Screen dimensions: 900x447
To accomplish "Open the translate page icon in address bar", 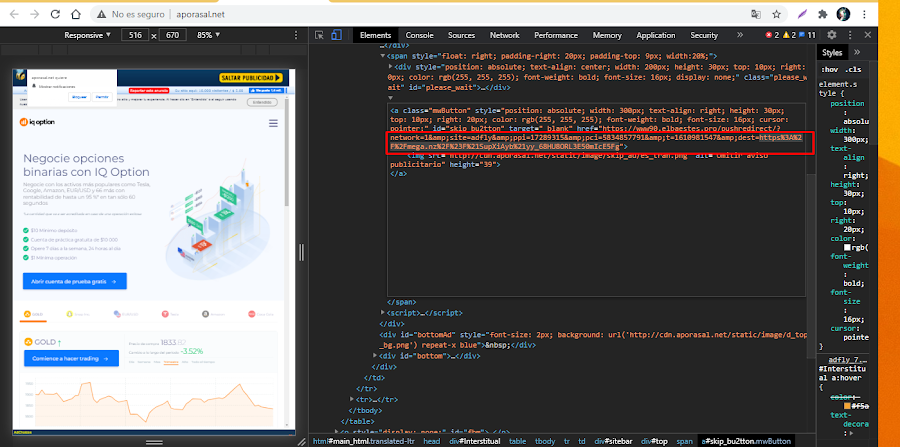I will coord(756,14).
